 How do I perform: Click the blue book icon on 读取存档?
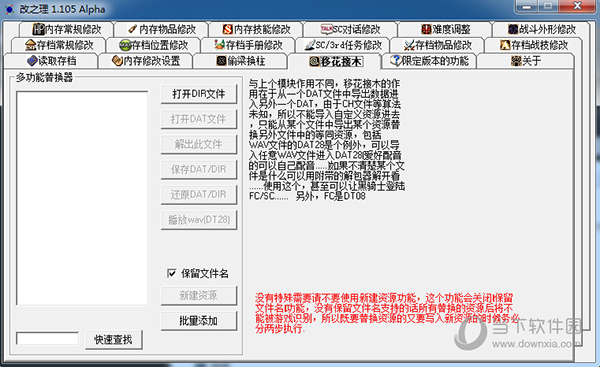32,61
